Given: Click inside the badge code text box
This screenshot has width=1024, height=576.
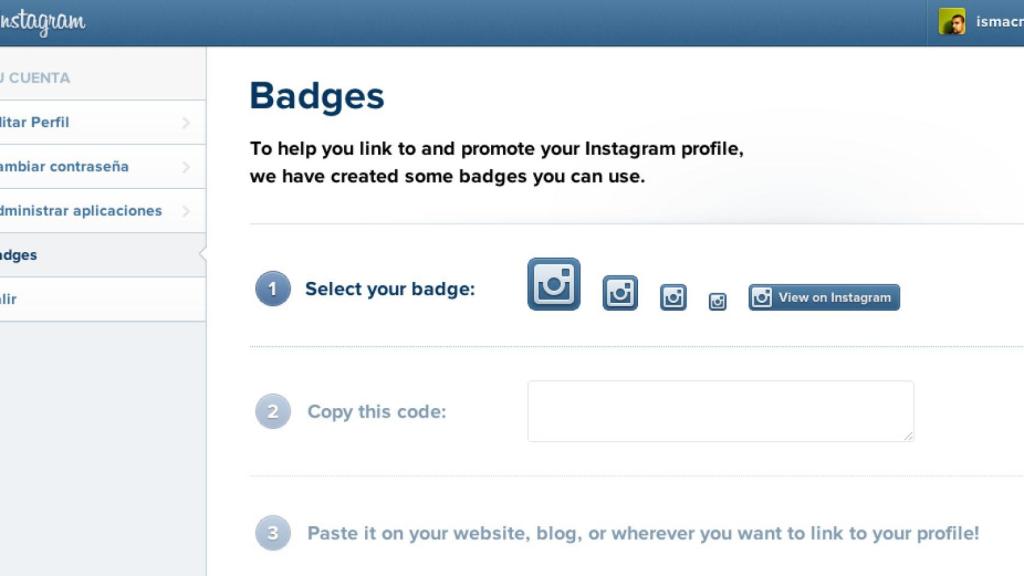Looking at the screenshot, I should (x=720, y=410).
